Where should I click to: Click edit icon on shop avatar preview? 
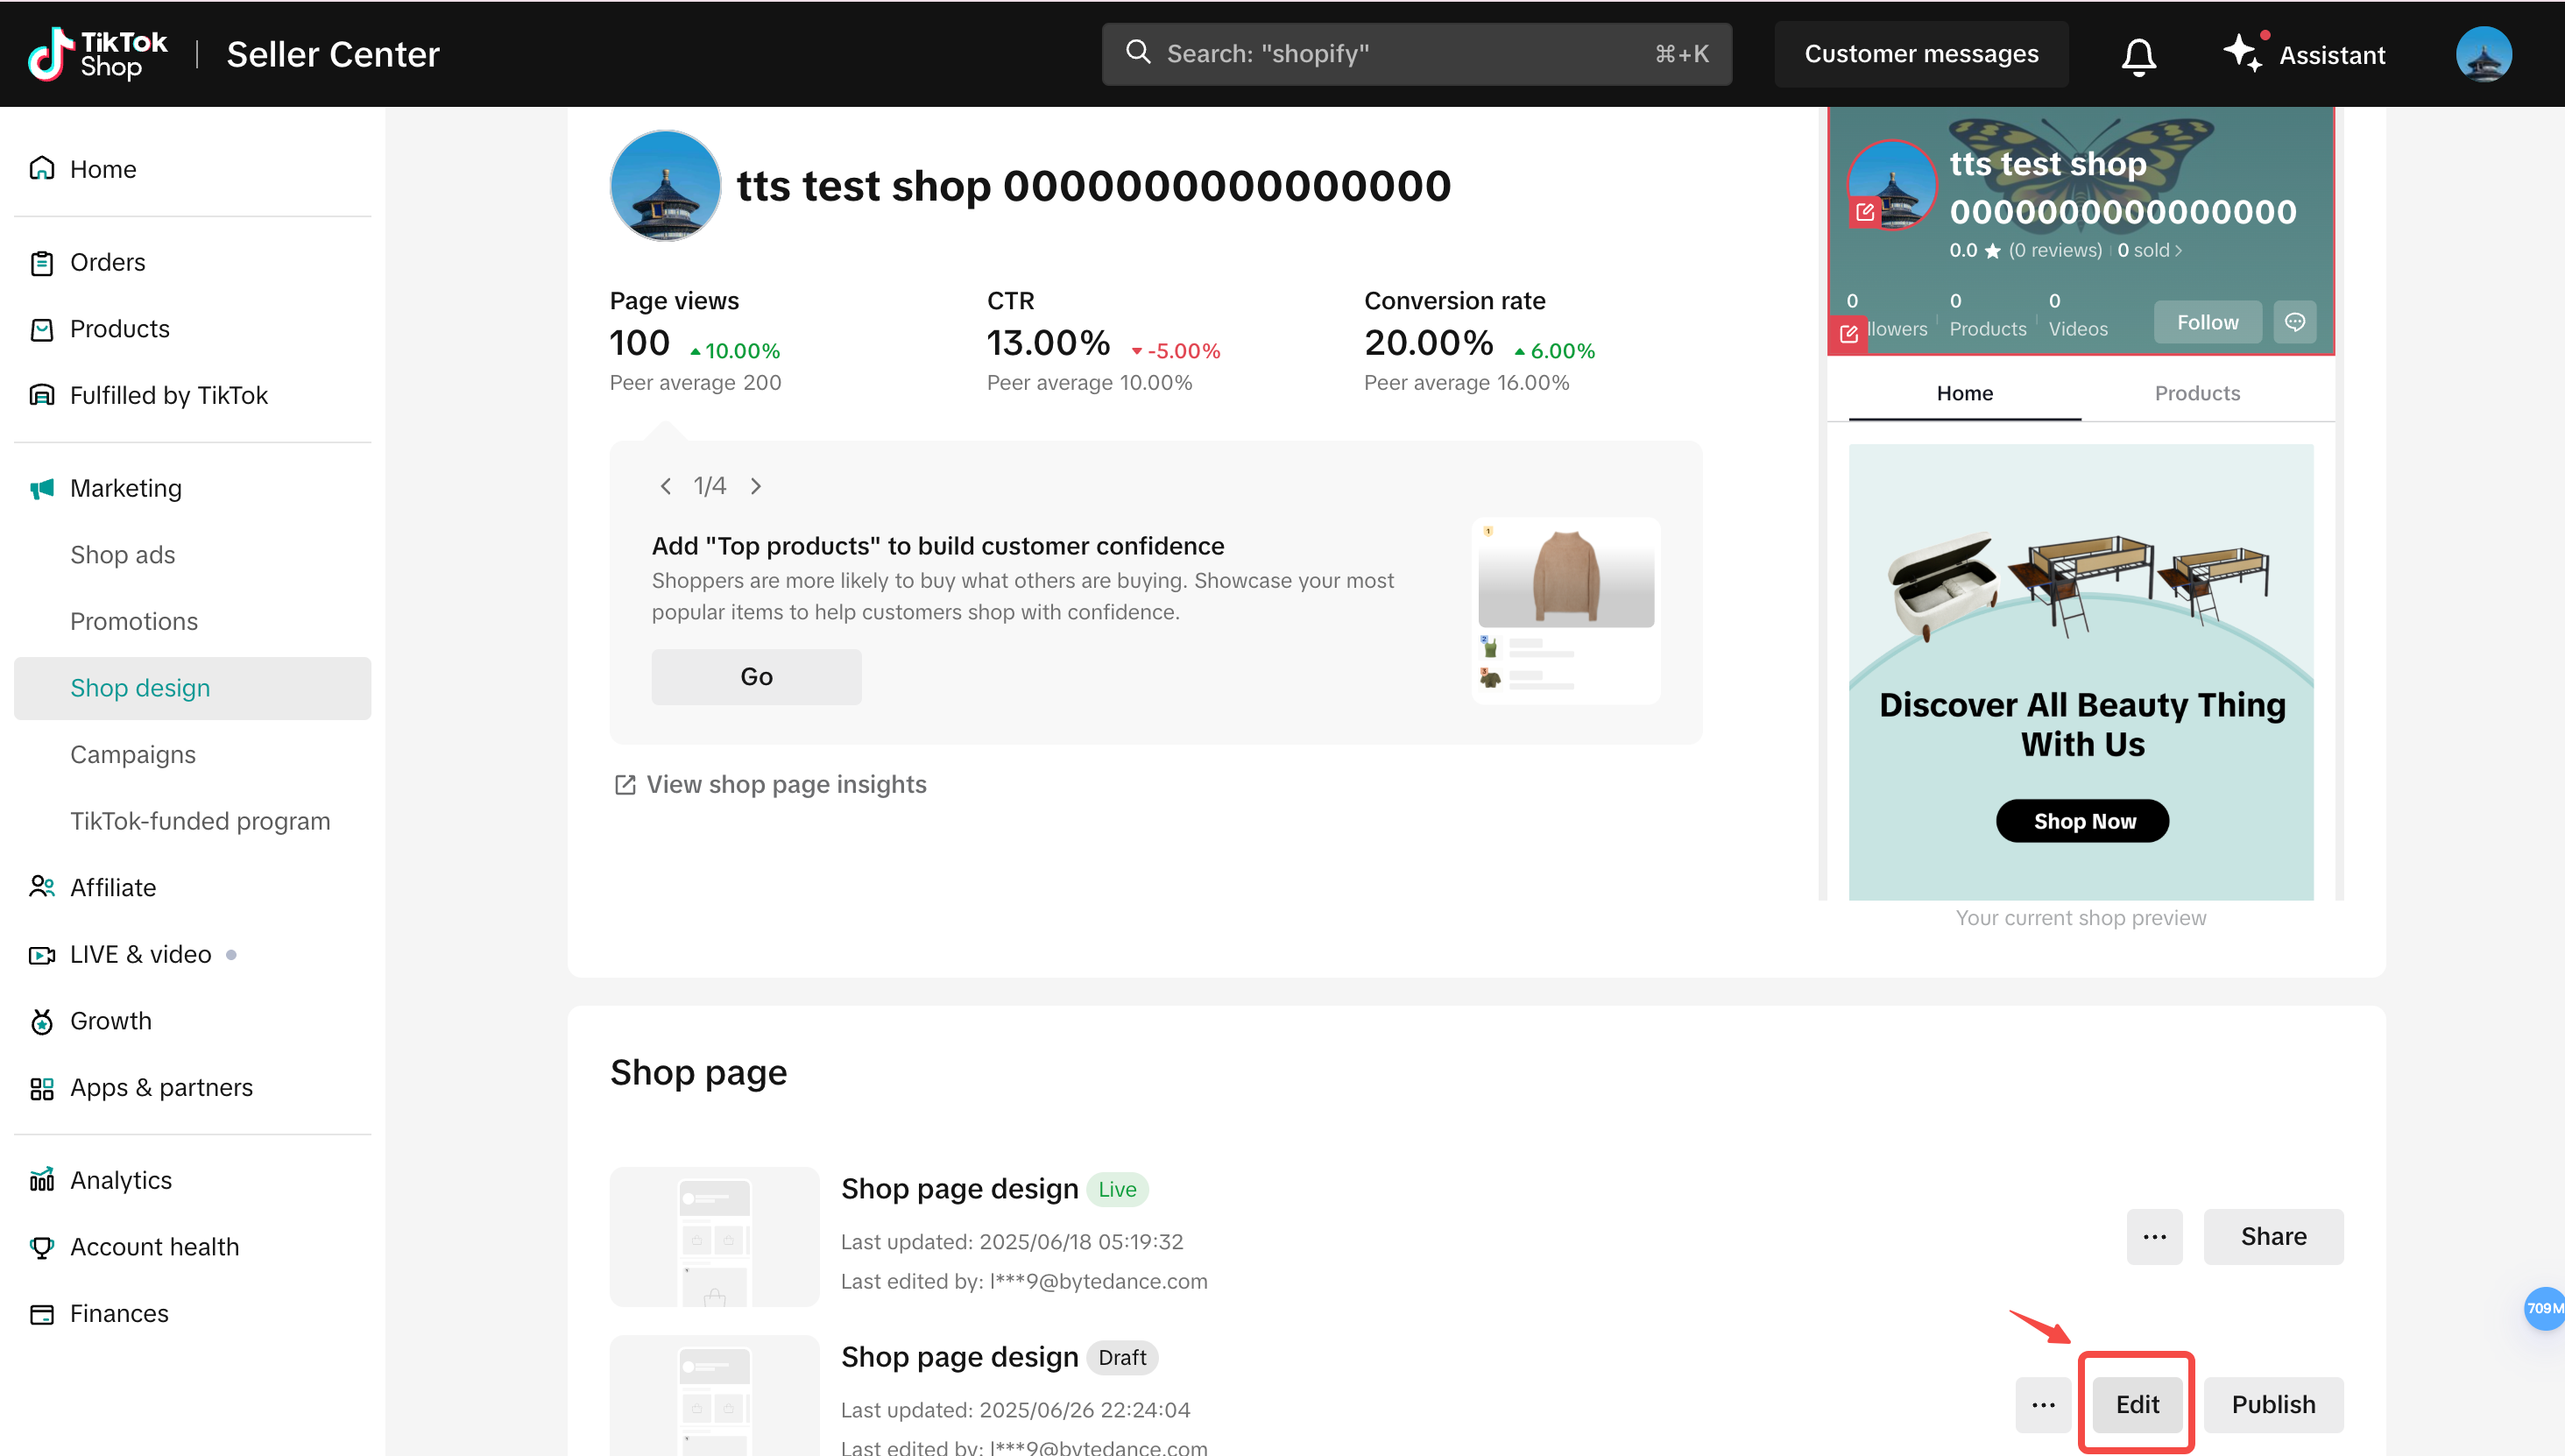click(x=1864, y=211)
